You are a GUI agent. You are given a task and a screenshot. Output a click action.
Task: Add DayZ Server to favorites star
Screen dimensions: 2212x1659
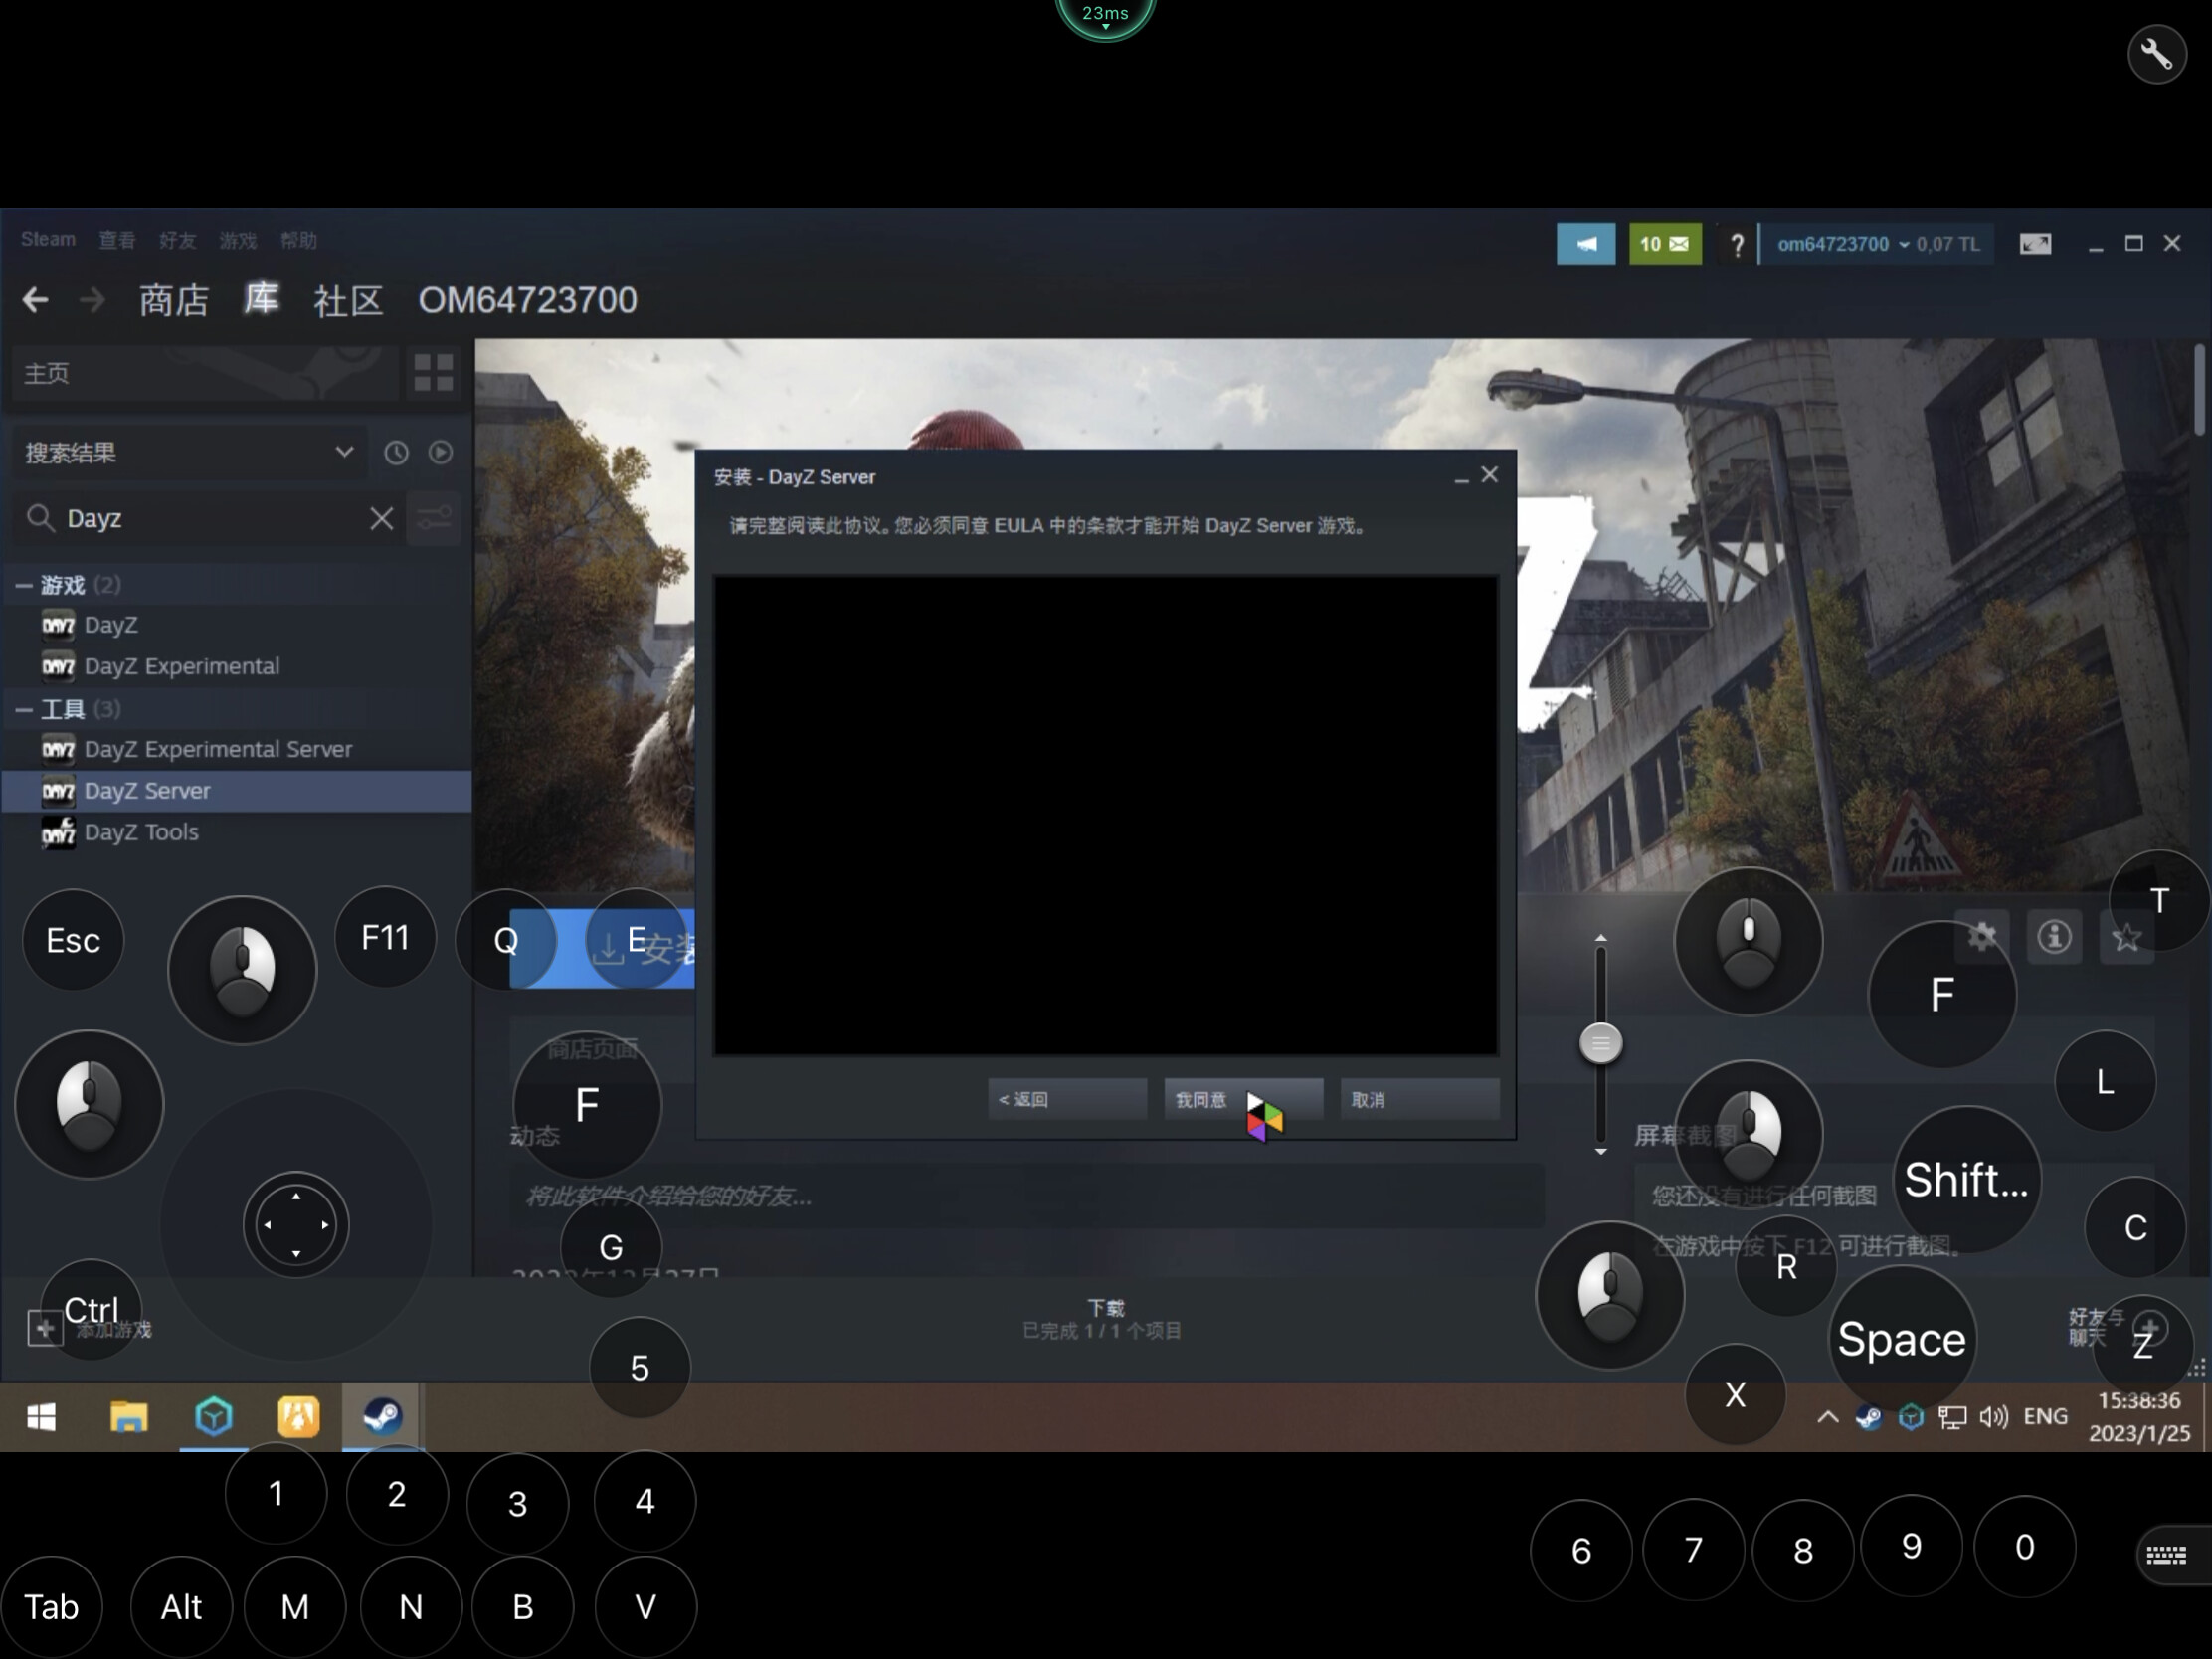coord(2126,937)
